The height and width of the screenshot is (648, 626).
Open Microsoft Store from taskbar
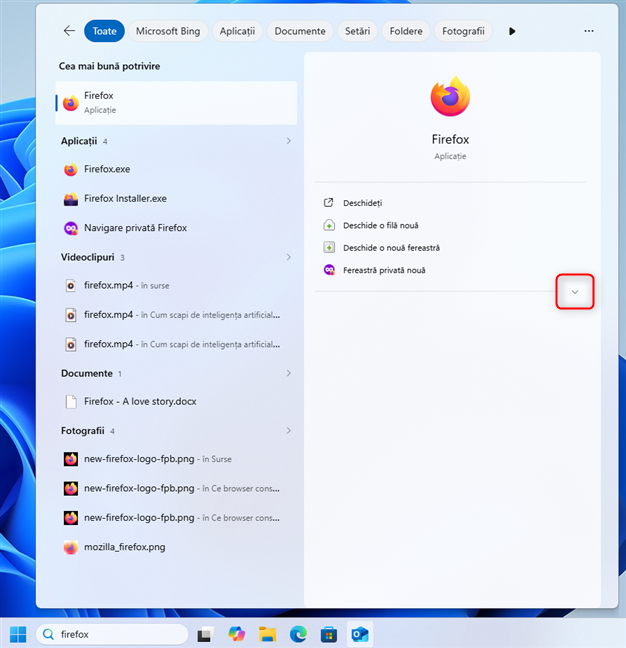[x=329, y=634]
